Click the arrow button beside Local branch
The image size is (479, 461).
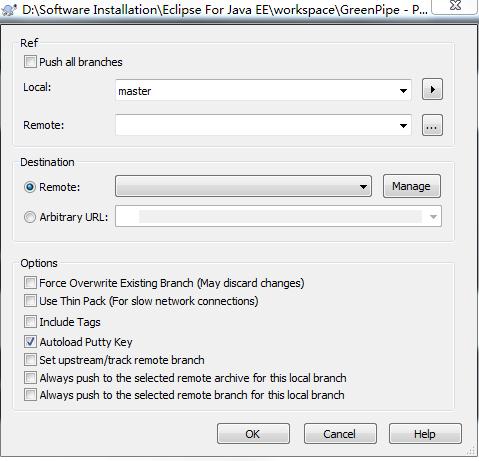click(432, 89)
